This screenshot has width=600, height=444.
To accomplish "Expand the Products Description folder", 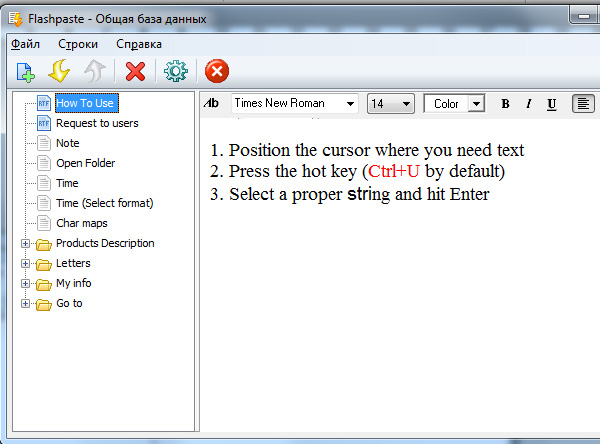I will [x=25, y=243].
